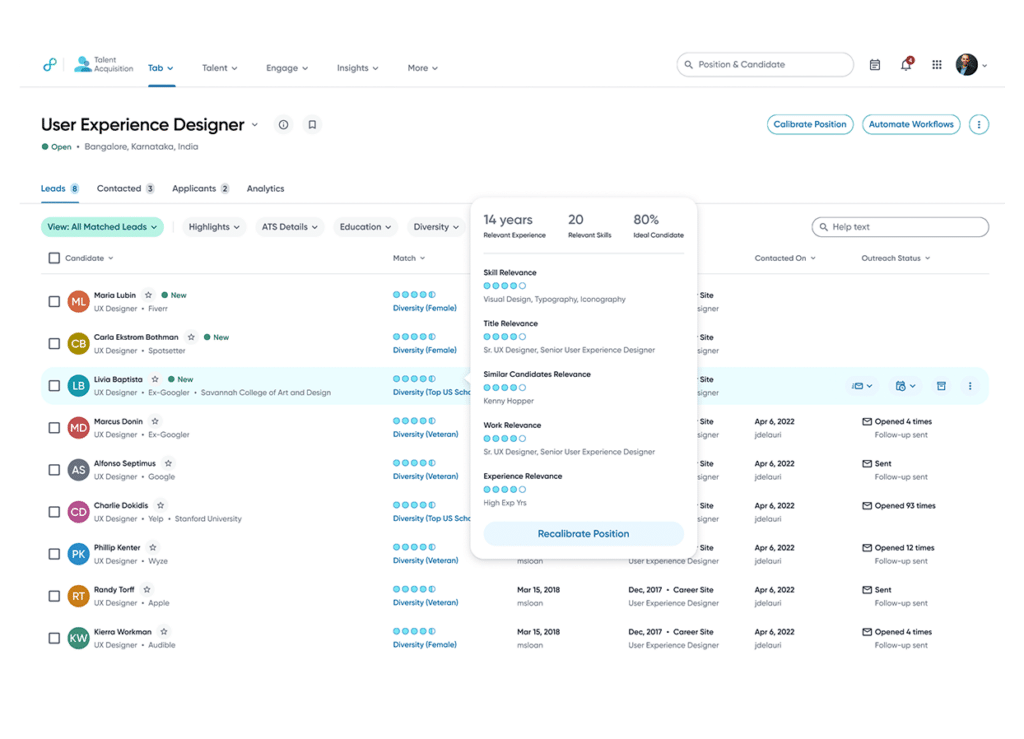Viewport: 1024px width, 739px height.
Task: Tick the checkbox for Randy Torff
Action: [x=54, y=595]
